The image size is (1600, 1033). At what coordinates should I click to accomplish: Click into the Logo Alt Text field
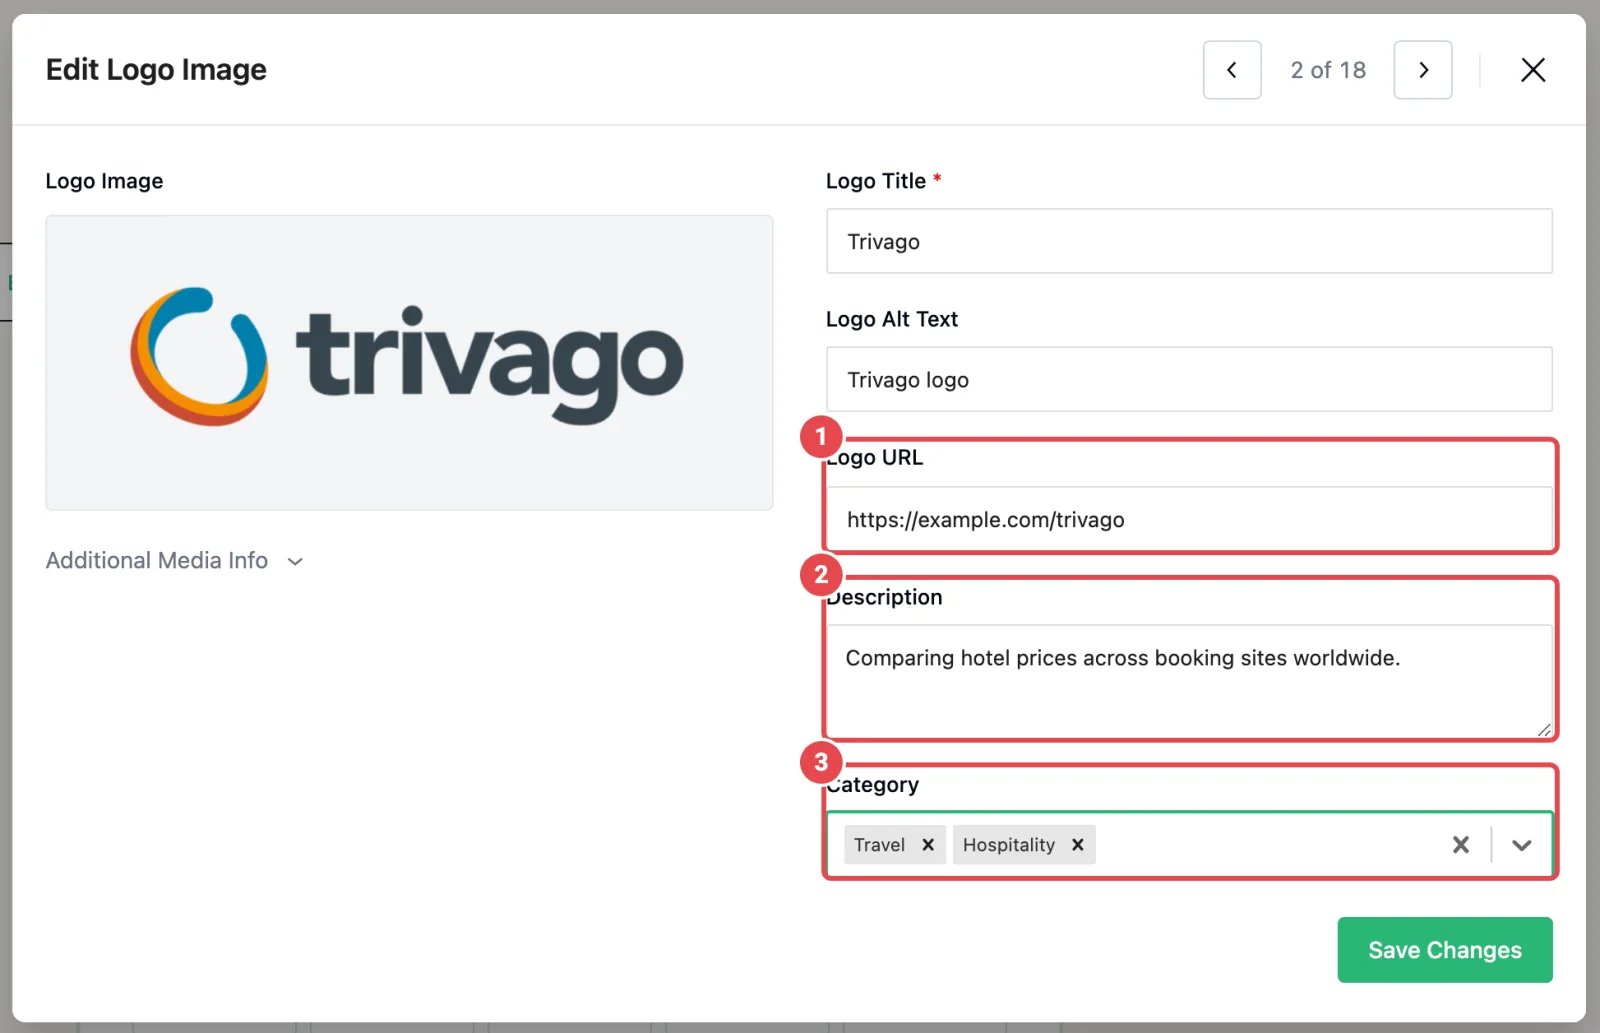pos(1188,379)
